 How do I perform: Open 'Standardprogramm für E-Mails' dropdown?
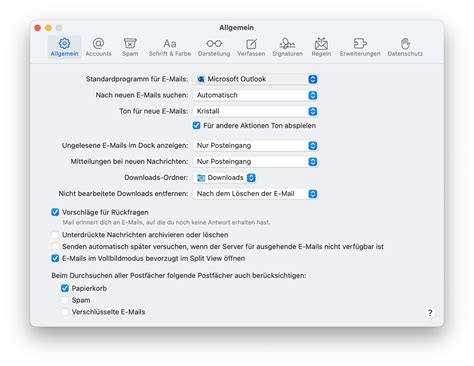[x=255, y=79]
